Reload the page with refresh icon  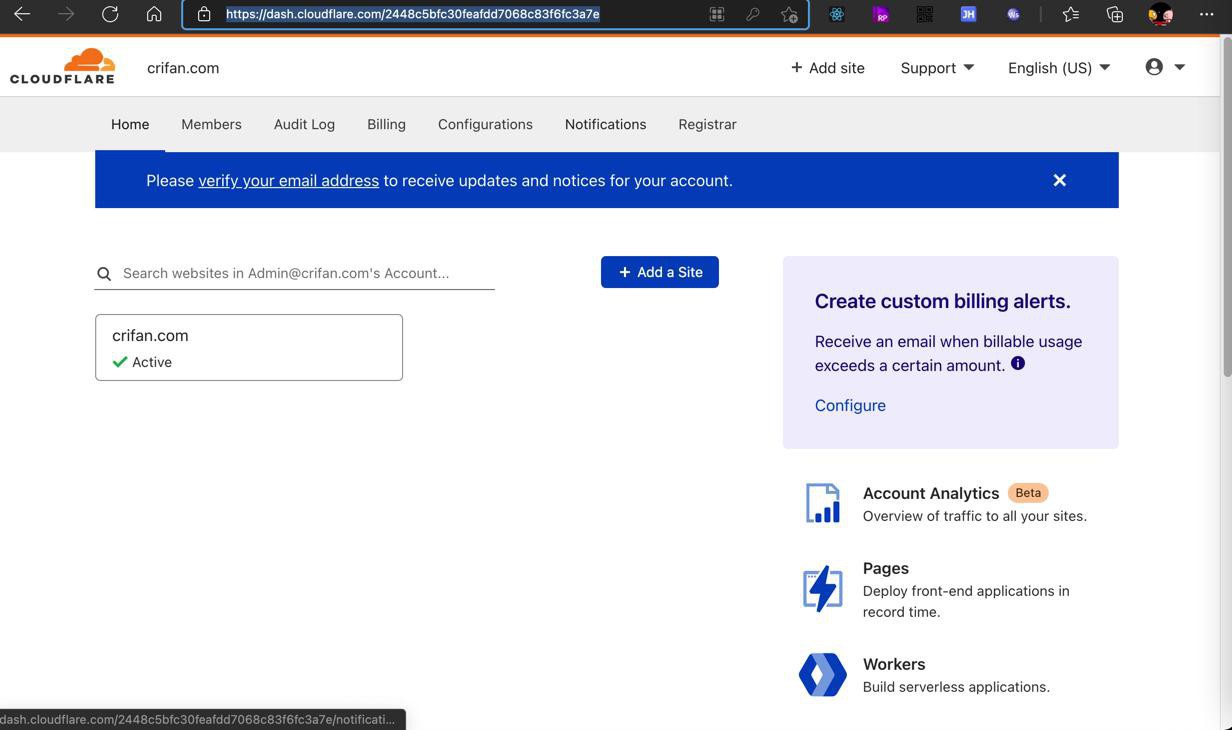(110, 14)
